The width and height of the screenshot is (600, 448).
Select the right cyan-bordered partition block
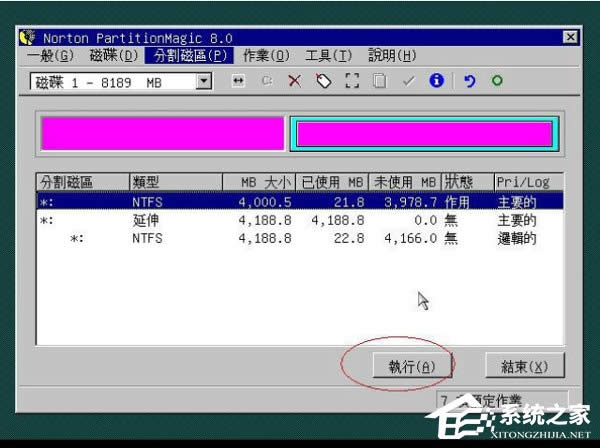click(424, 134)
